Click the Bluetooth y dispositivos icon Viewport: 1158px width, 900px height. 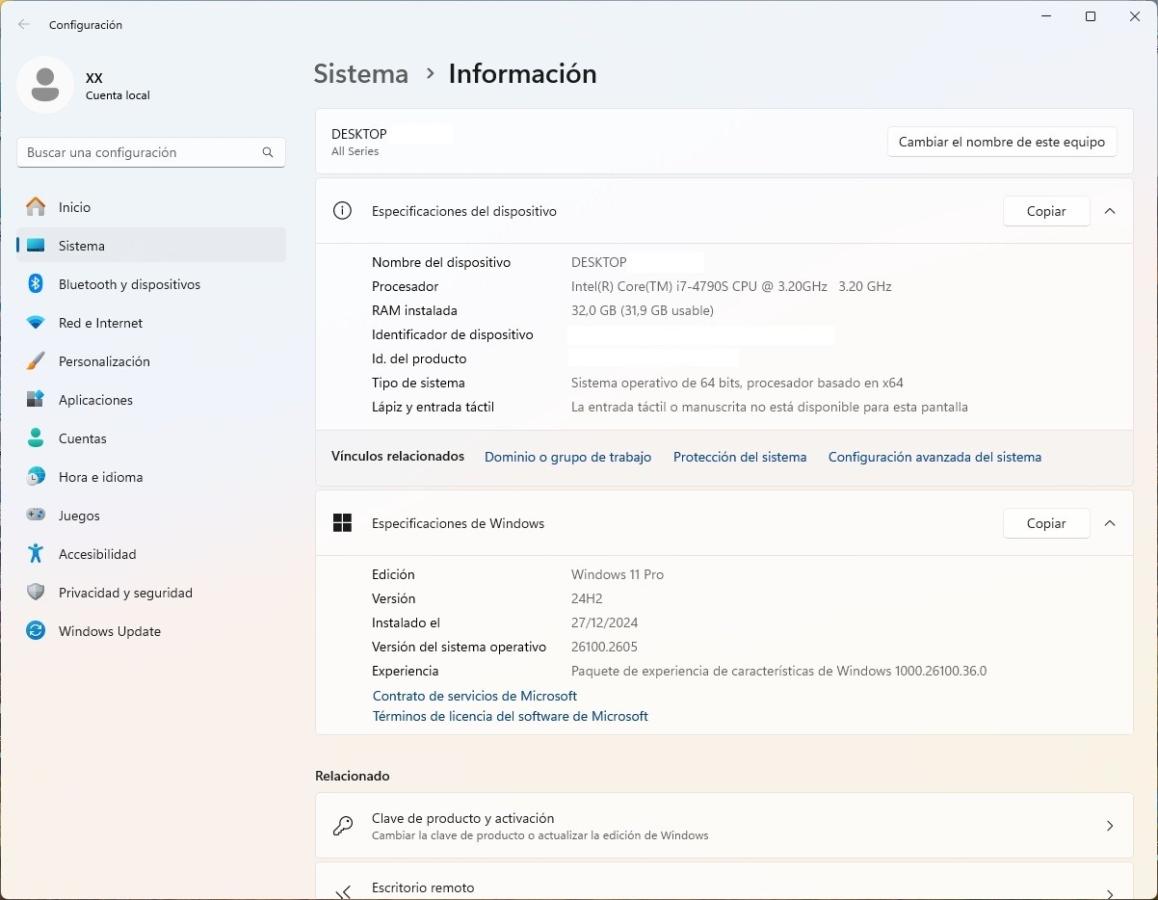click(x=36, y=284)
